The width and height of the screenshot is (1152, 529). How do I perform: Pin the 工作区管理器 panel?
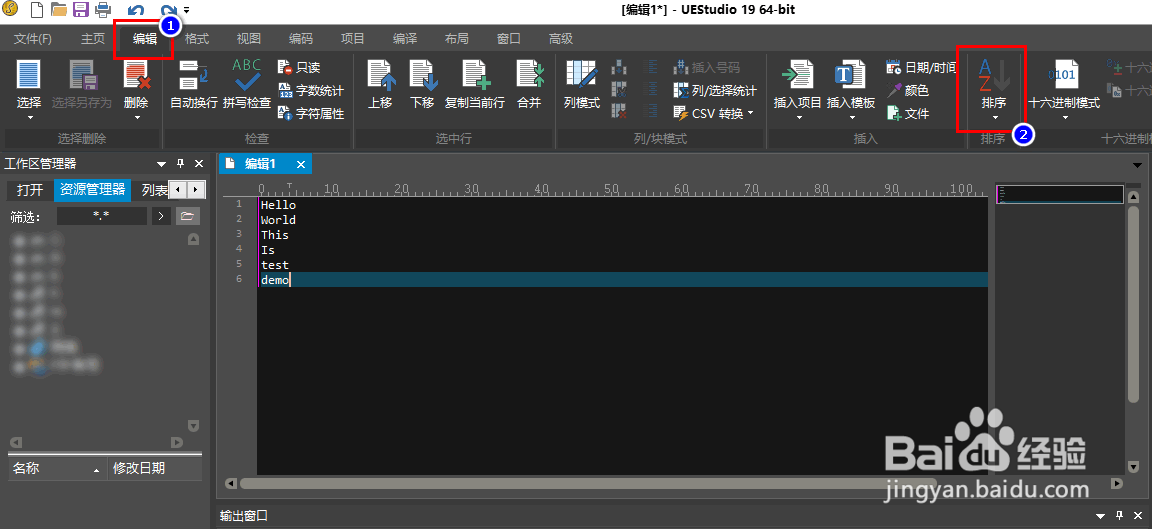[181, 164]
